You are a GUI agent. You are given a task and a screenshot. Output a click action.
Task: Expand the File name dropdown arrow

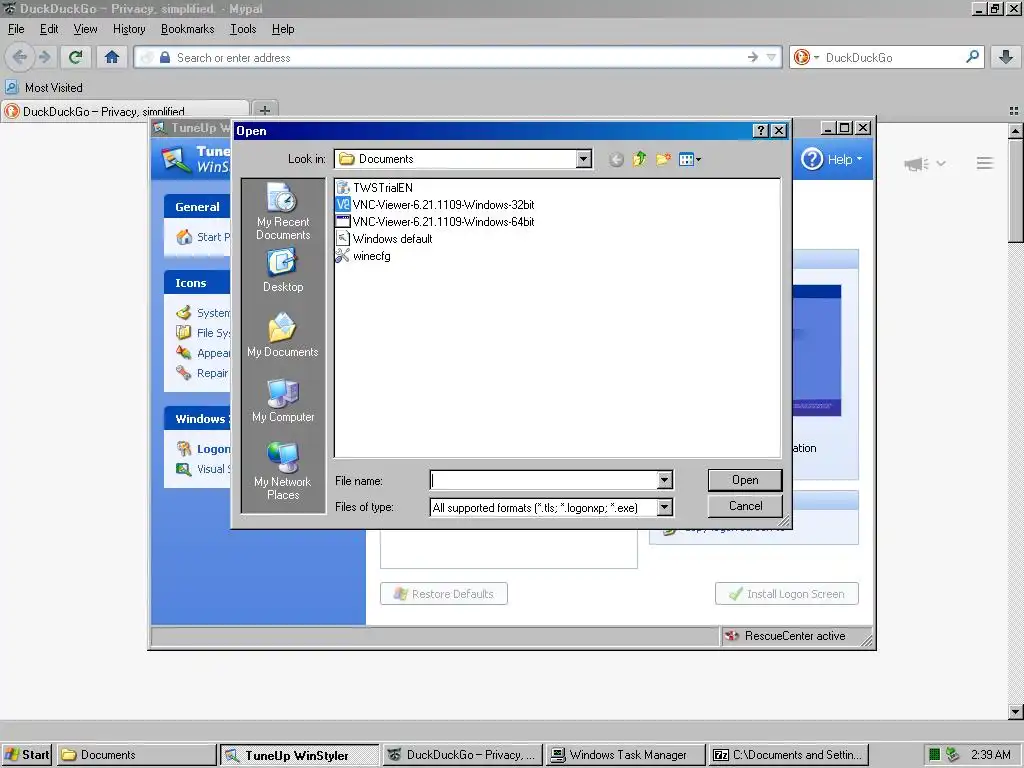click(664, 480)
